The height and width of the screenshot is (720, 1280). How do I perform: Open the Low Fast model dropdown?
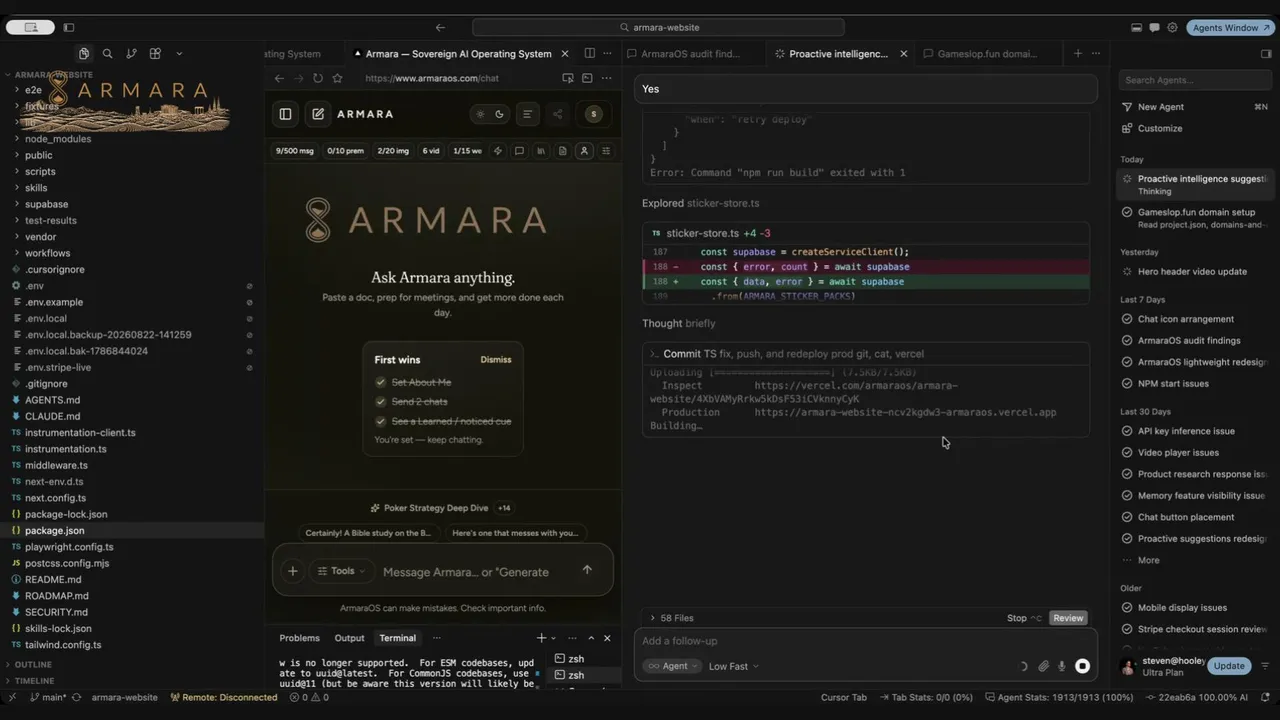point(733,666)
